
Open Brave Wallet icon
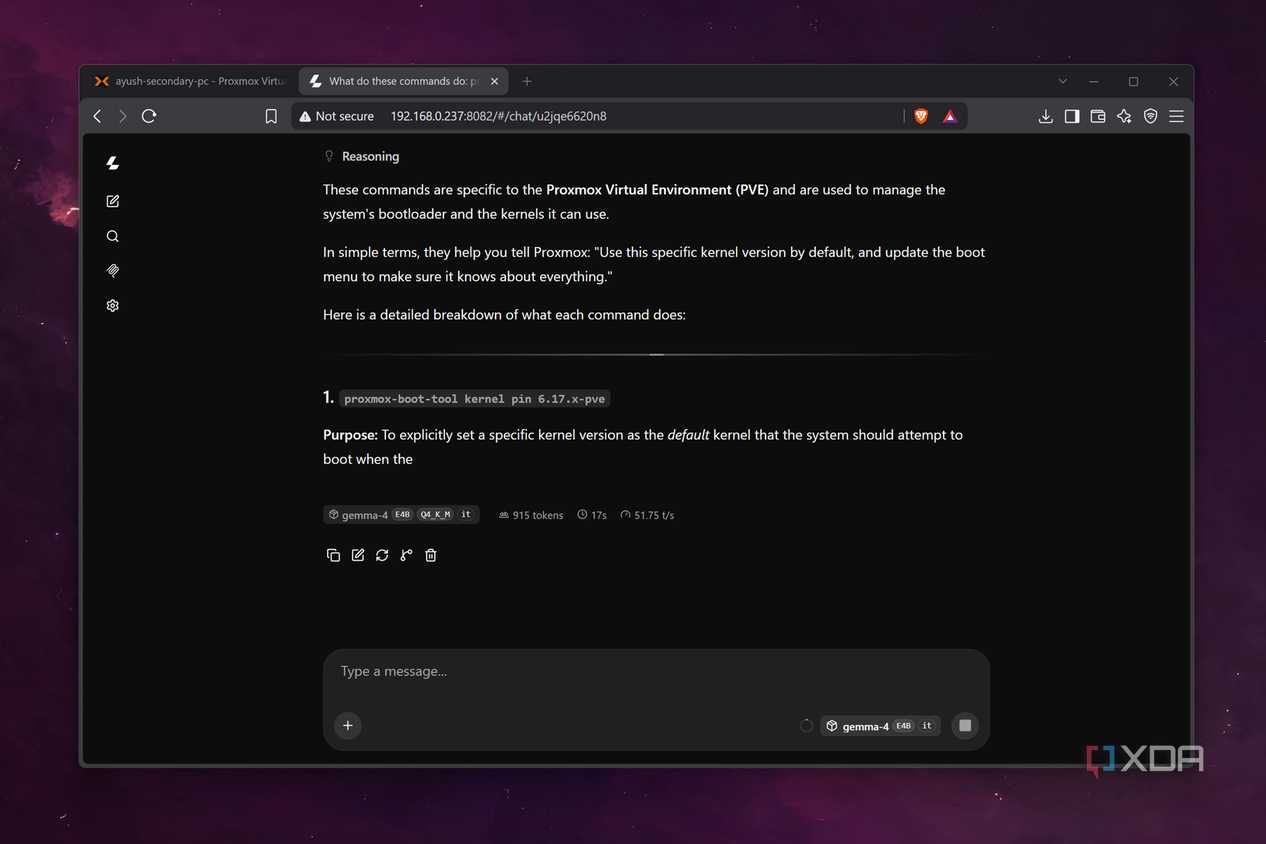click(1098, 116)
